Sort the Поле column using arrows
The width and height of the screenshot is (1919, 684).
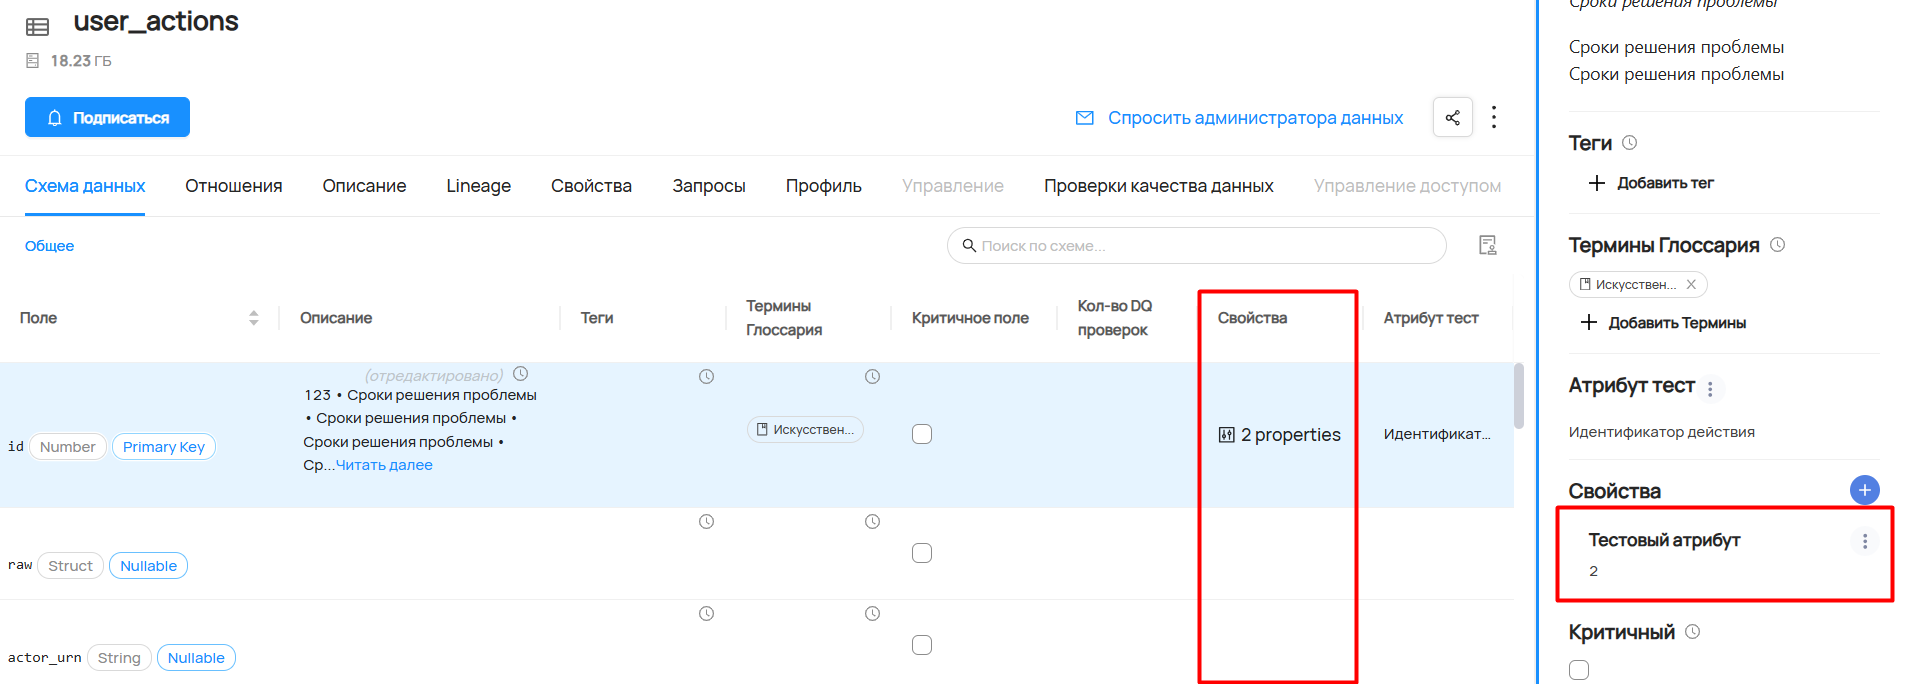click(253, 318)
